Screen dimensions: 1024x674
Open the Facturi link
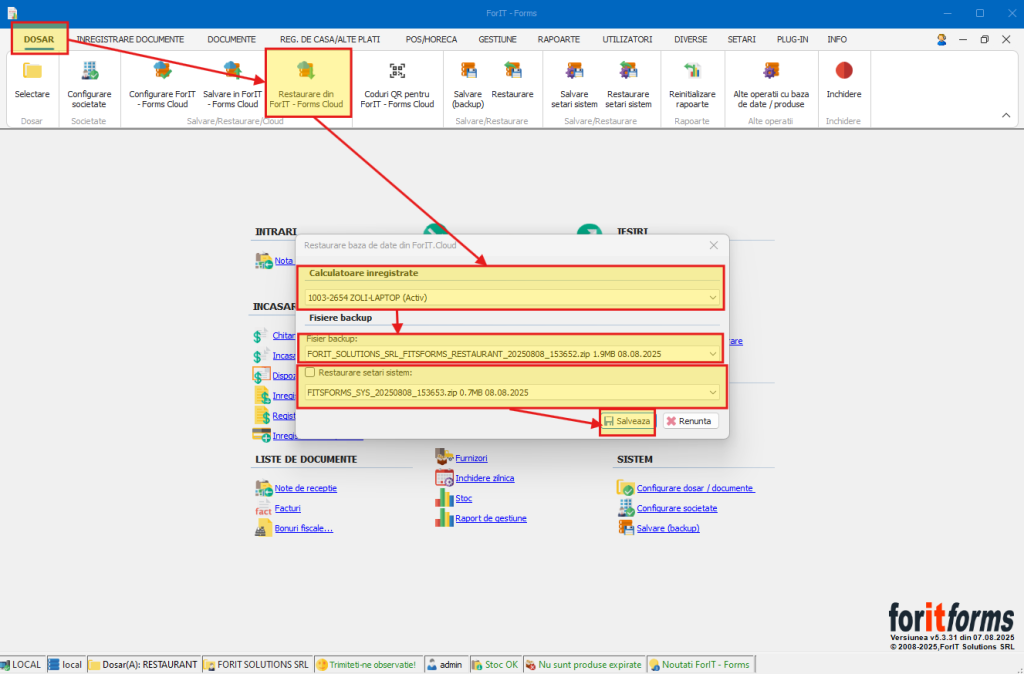[x=287, y=508]
